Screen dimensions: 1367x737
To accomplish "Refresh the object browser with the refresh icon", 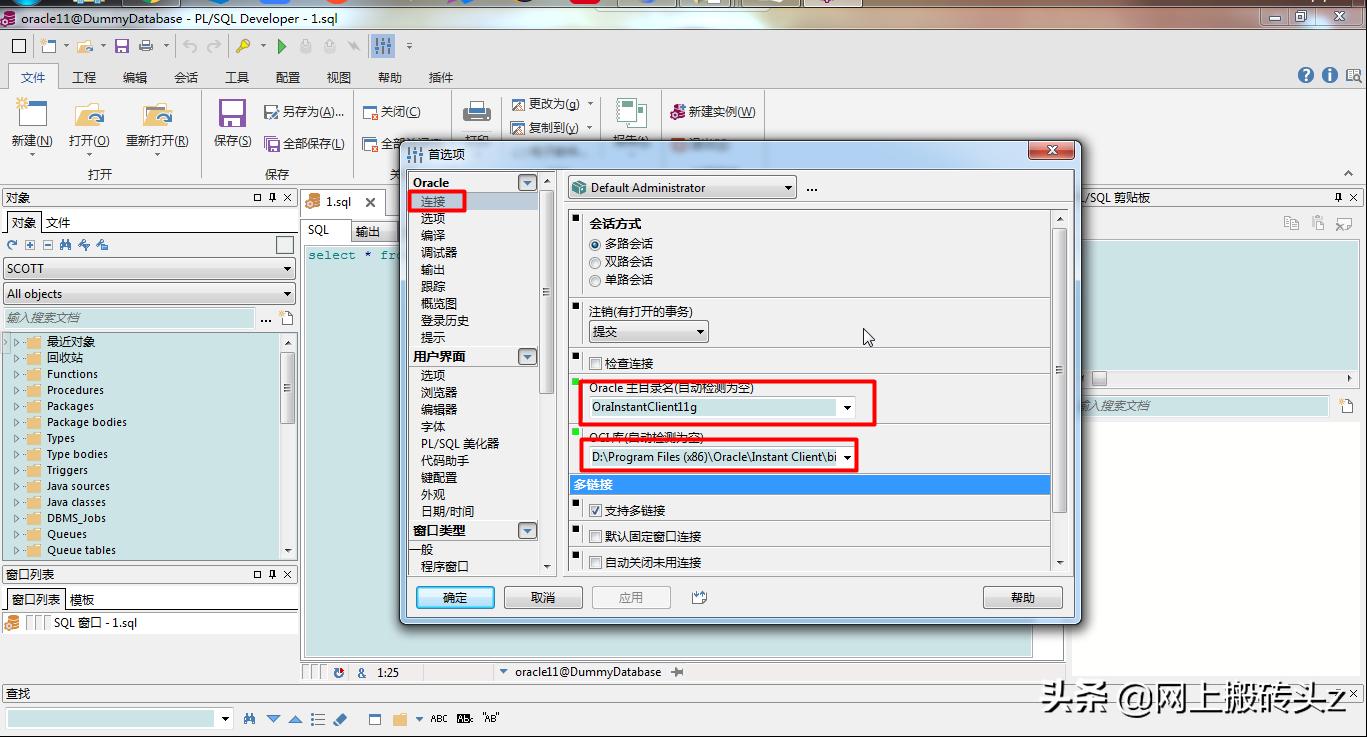I will pos(11,244).
